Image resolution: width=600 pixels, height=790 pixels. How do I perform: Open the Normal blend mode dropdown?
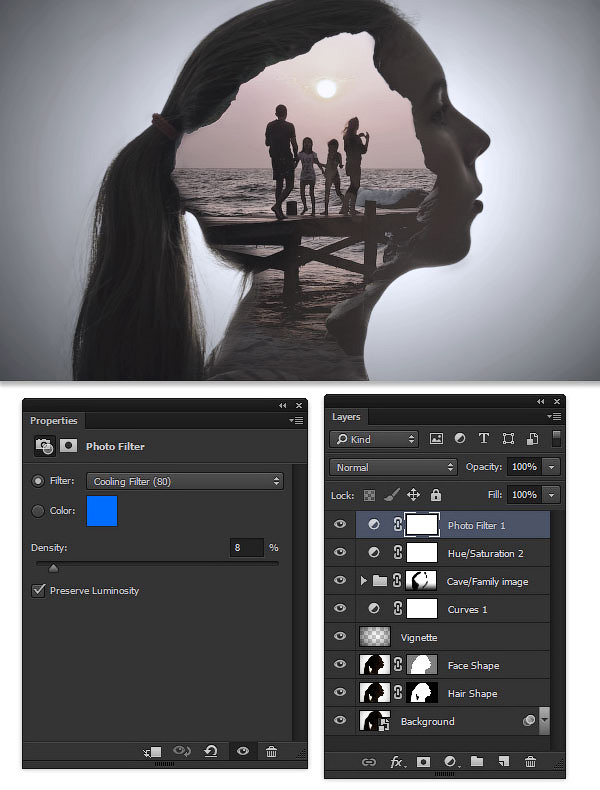tap(393, 467)
